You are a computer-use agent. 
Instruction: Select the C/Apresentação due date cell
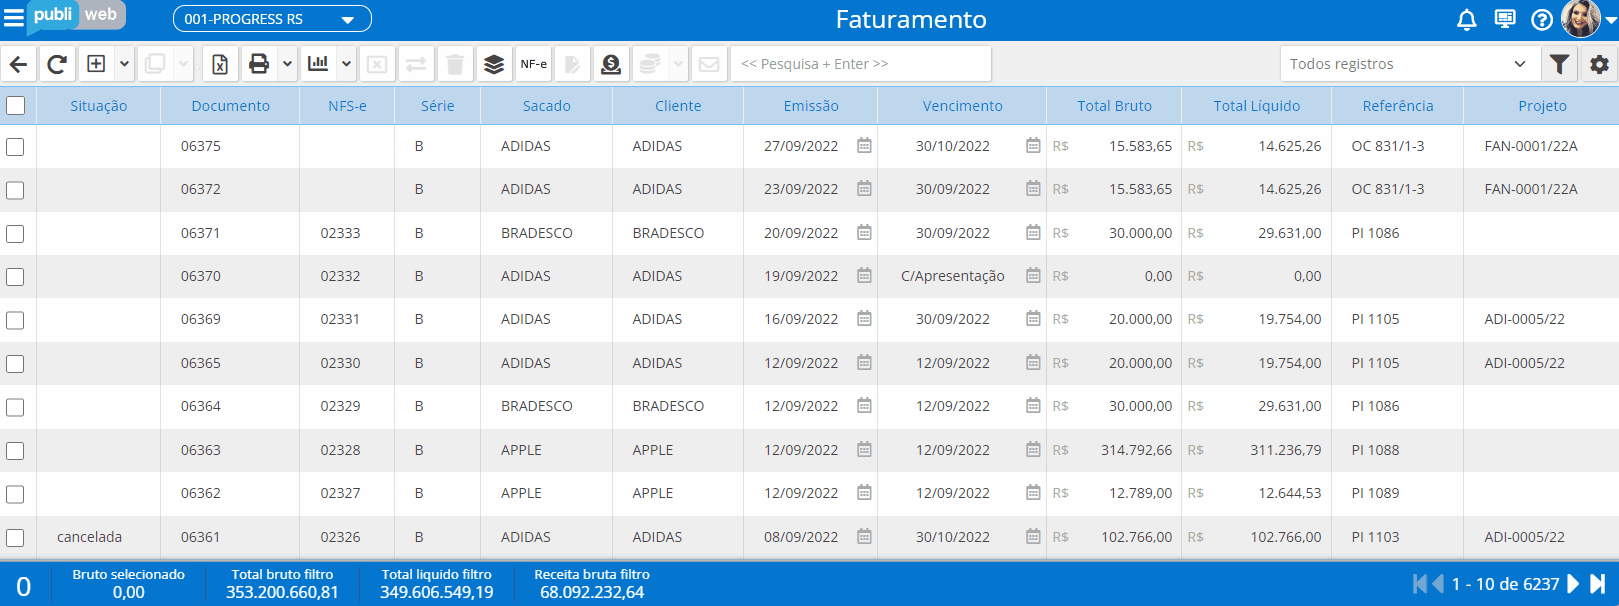[953, 276]
